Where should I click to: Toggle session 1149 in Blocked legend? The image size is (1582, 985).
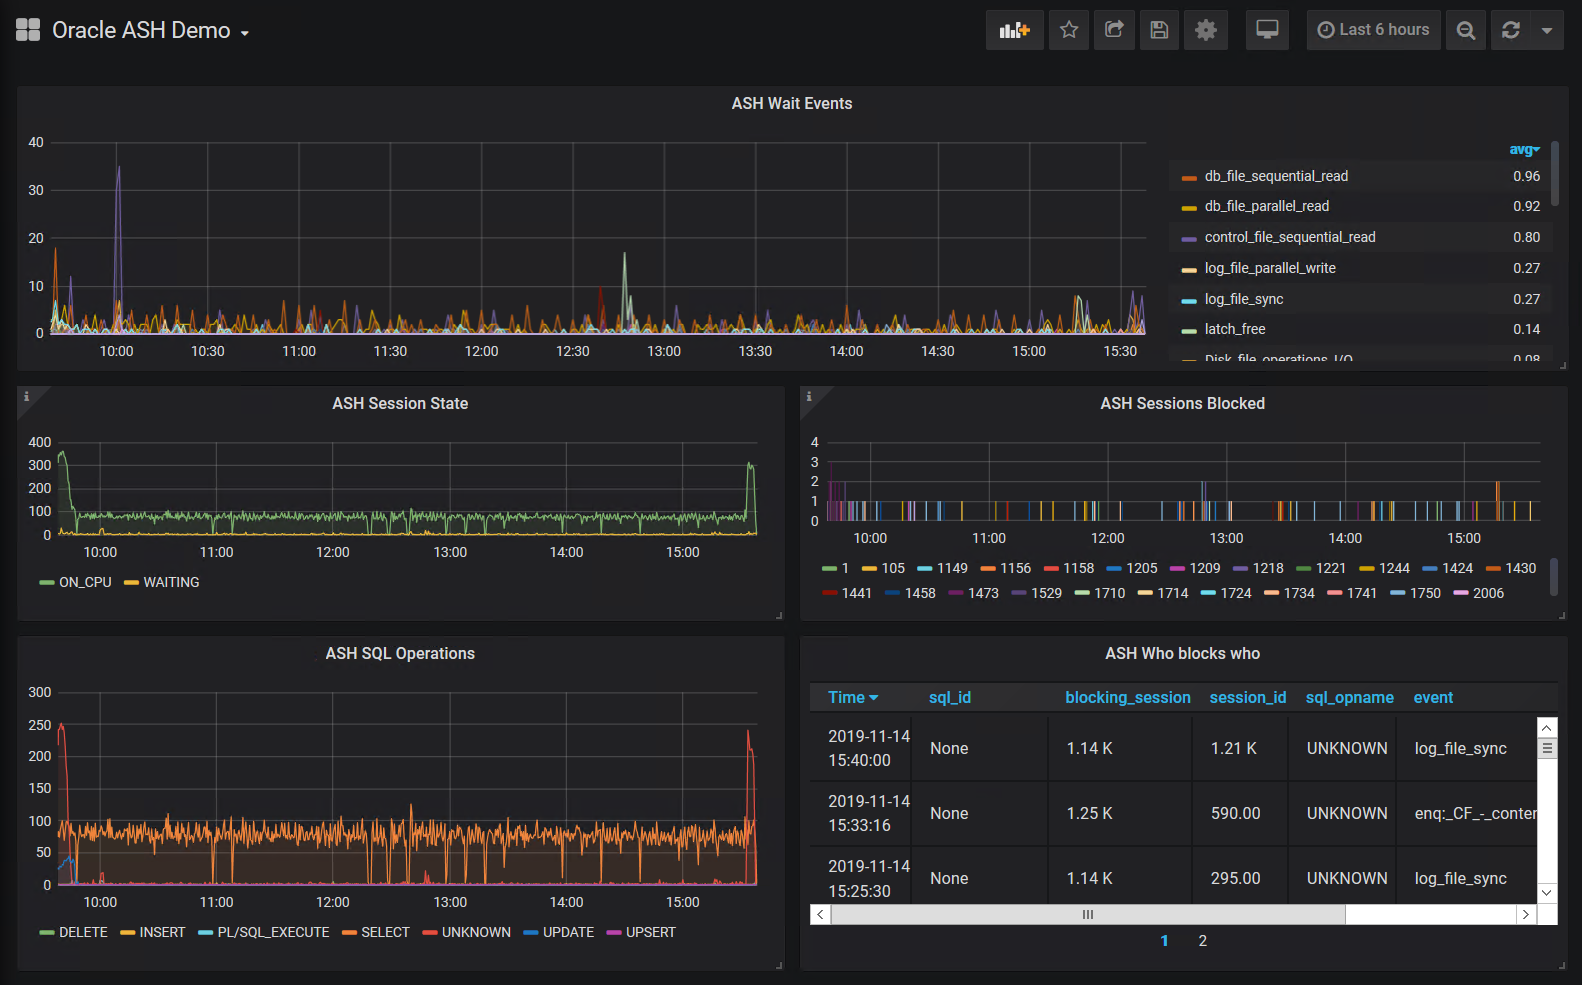coord(952,568)
